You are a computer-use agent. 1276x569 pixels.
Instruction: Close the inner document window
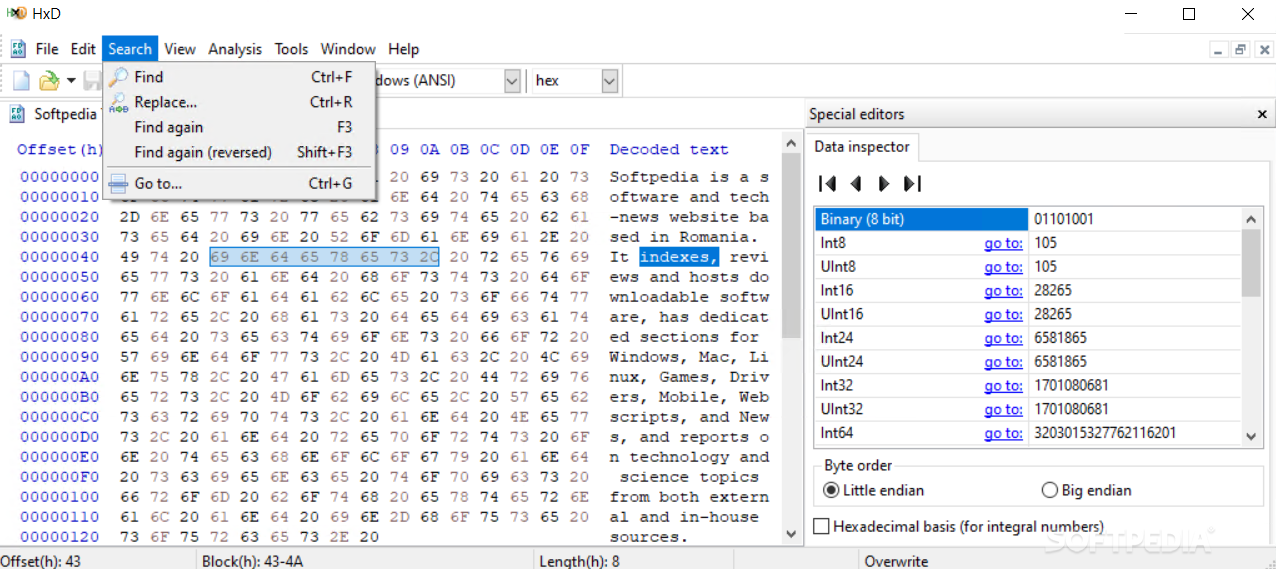click(x=1262, y=49)
